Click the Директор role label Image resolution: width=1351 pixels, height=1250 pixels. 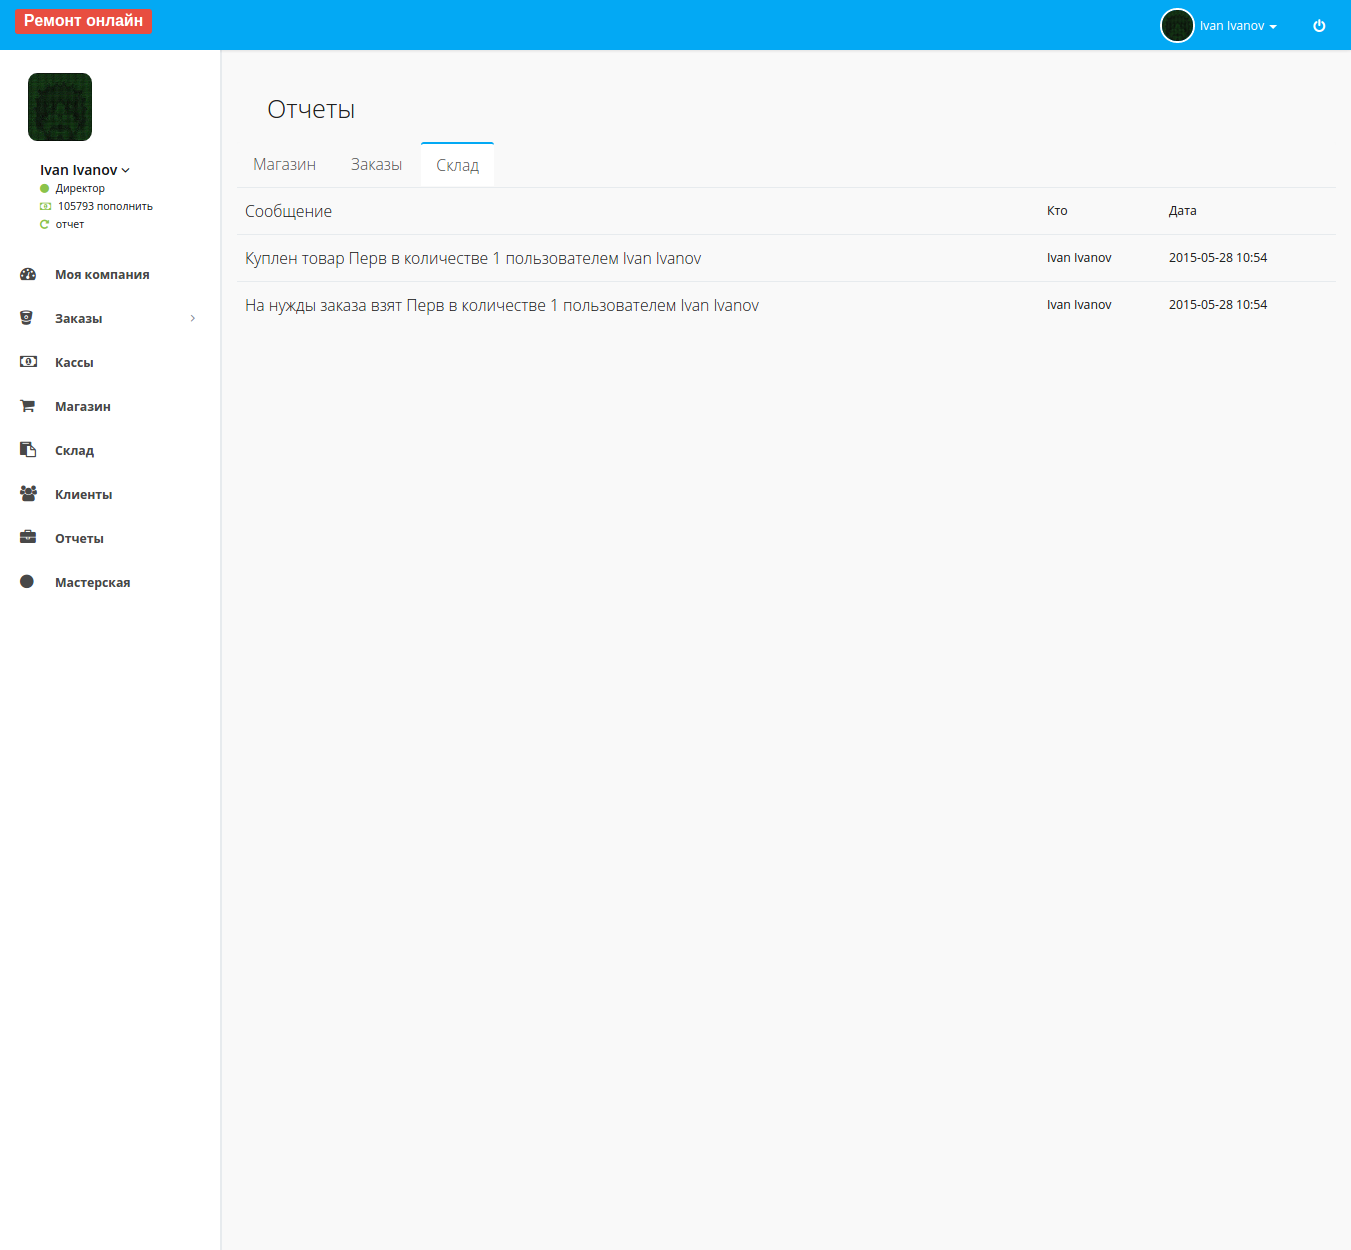pyautogui.click(x=80, y=188)
